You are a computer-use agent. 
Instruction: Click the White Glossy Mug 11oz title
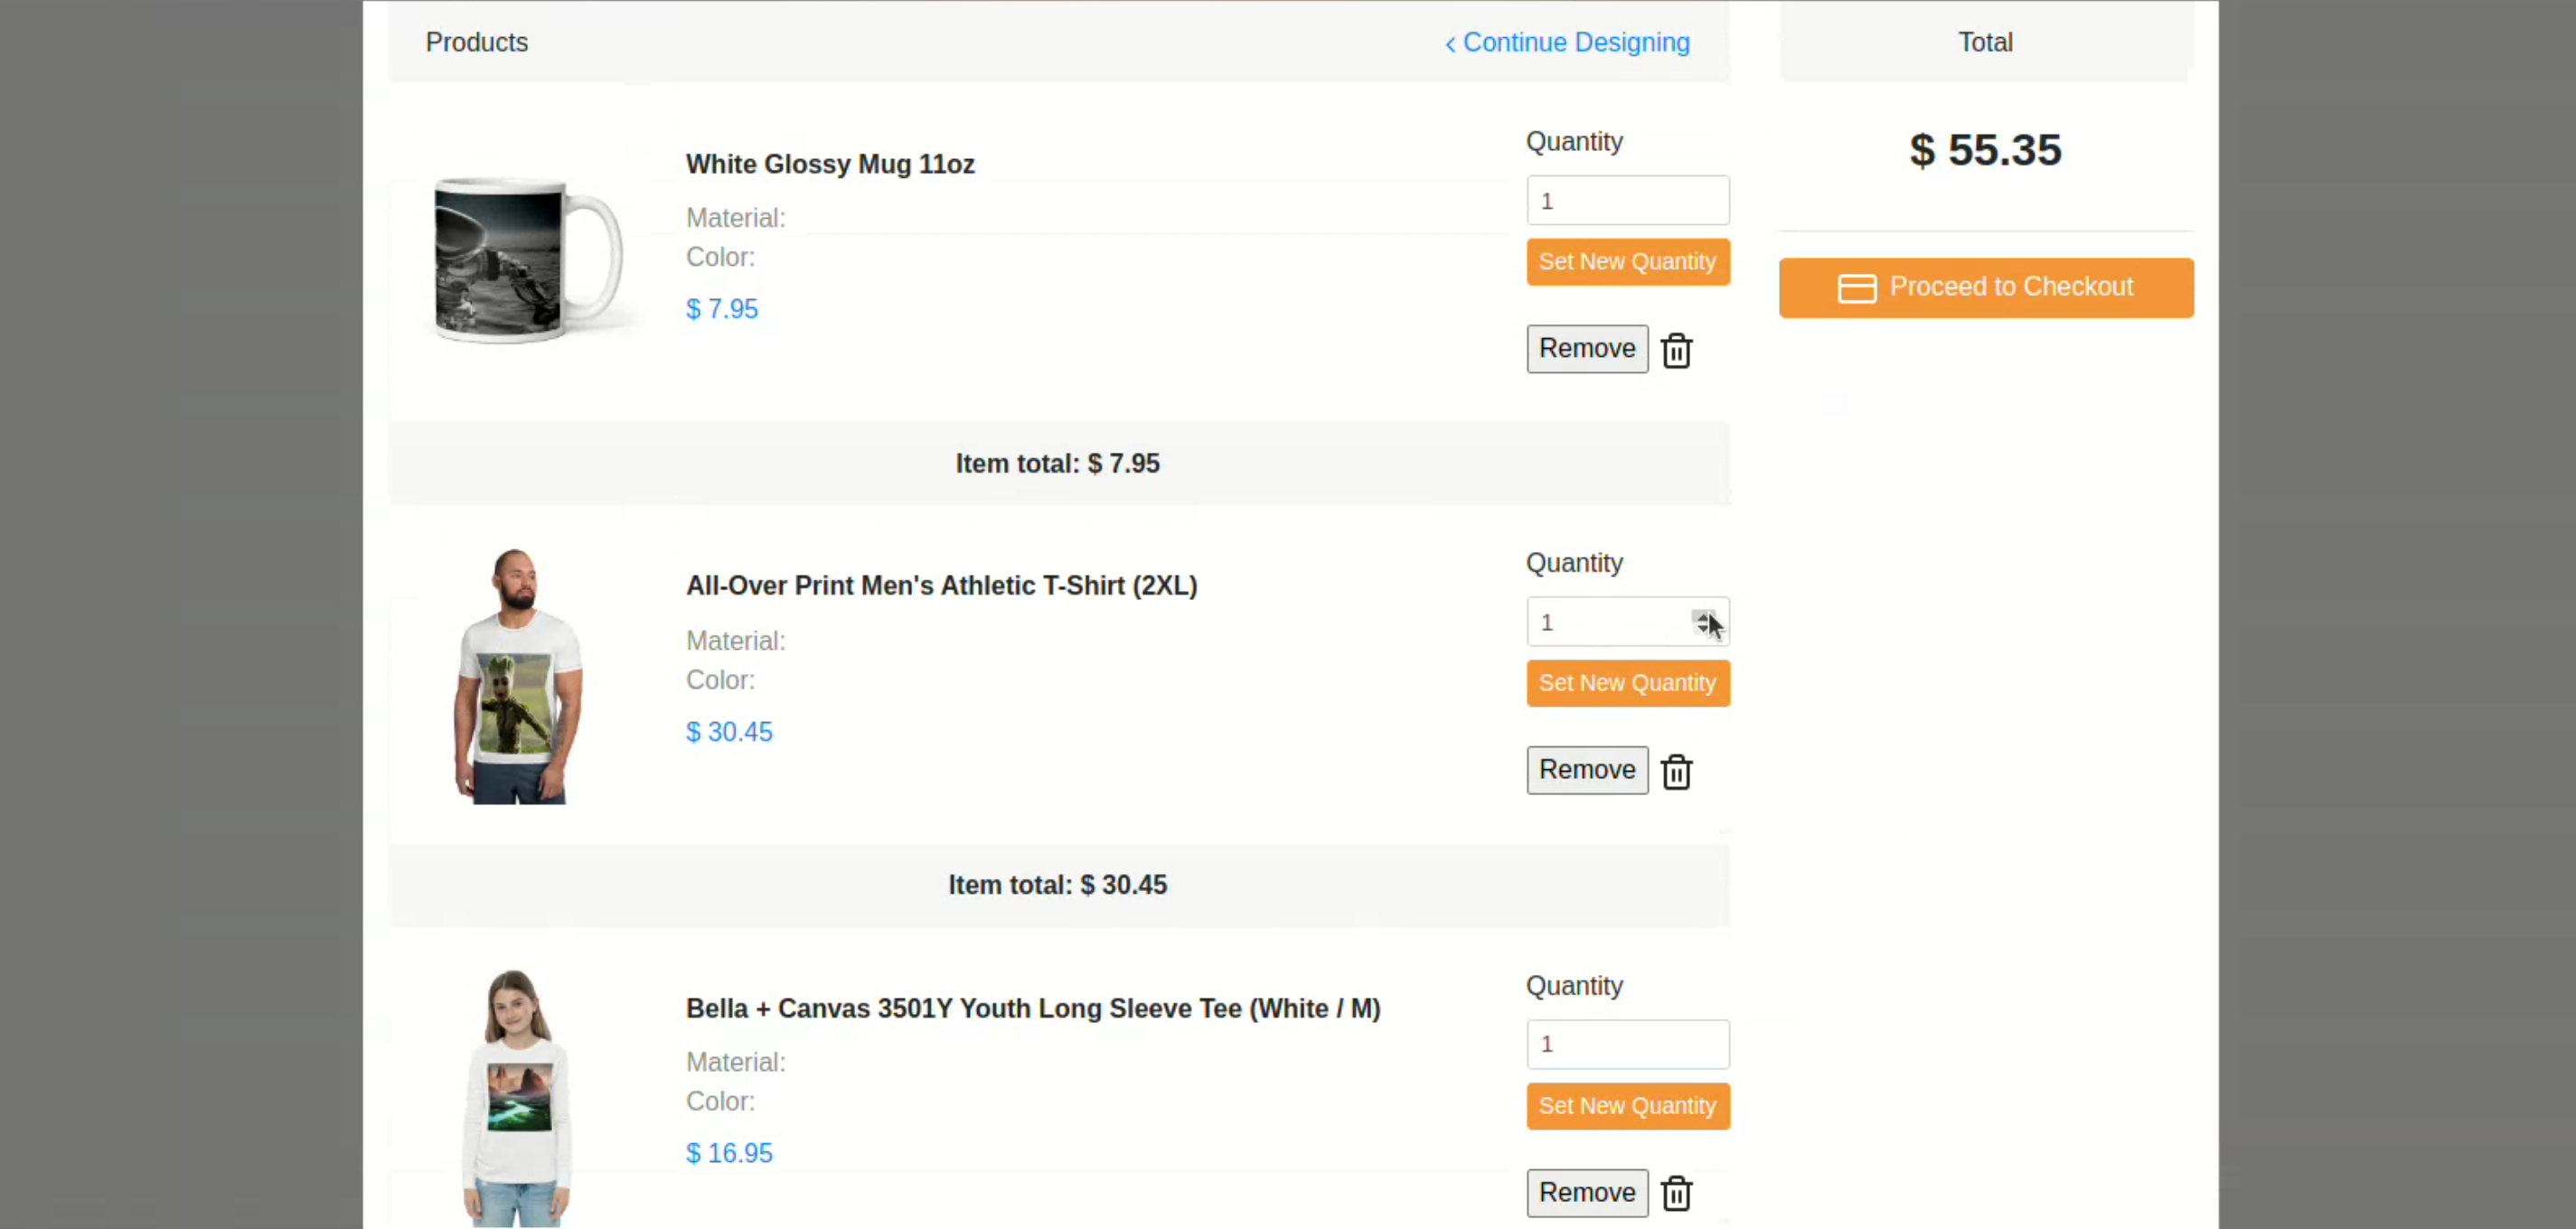[829, 164]
